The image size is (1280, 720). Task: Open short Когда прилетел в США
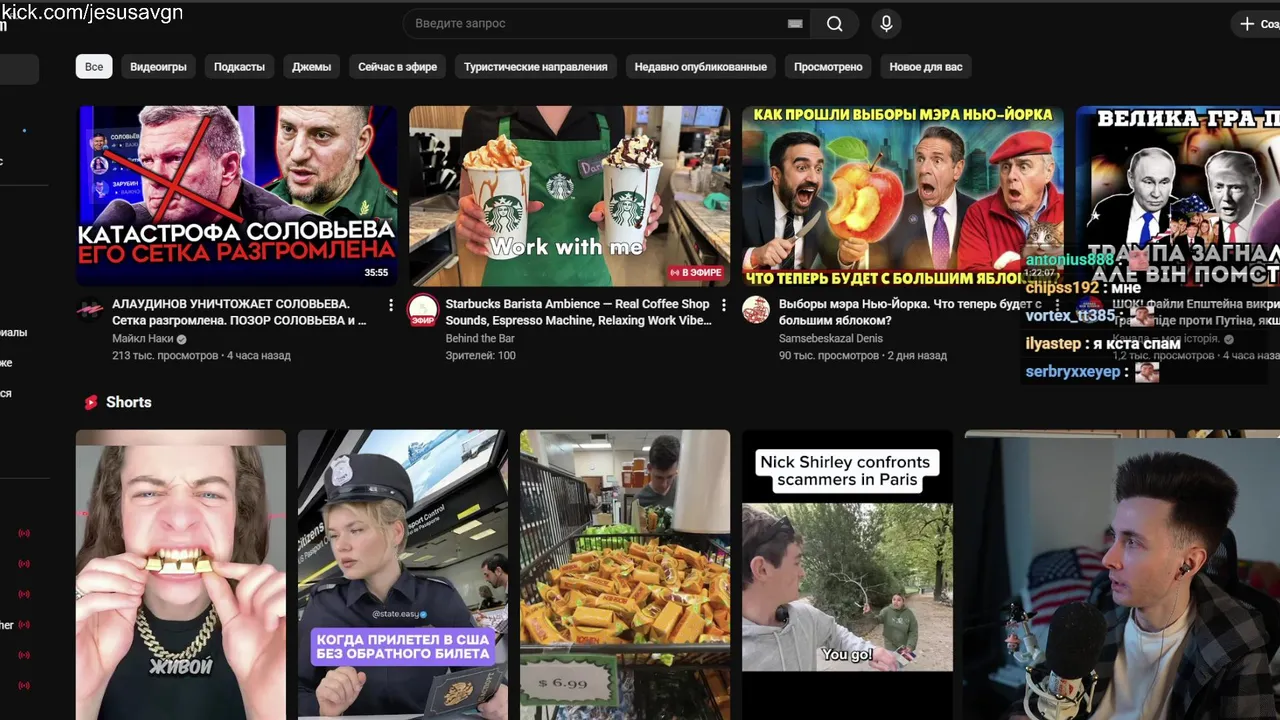pyautogui.click(x=403, y=575)
